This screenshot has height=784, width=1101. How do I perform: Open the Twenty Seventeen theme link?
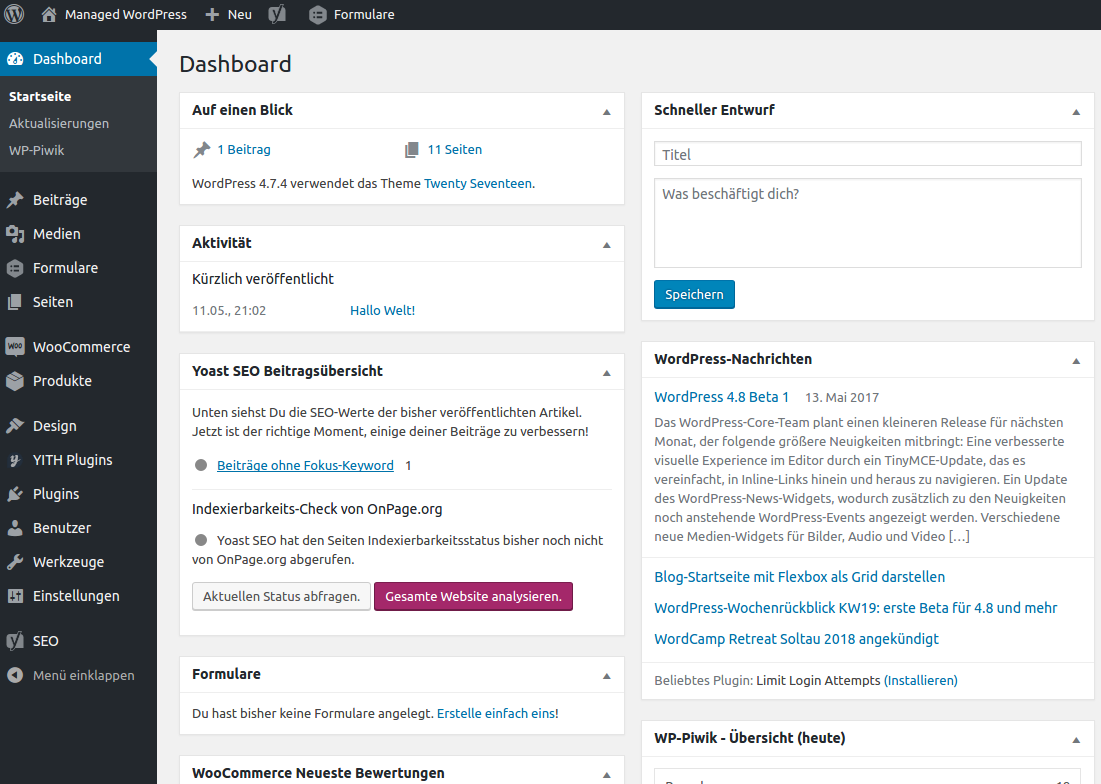point(477,184)
